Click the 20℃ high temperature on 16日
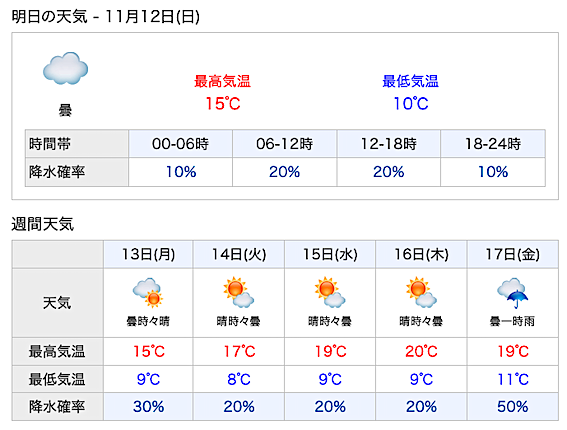567x430 pixels. coord(421,351)
